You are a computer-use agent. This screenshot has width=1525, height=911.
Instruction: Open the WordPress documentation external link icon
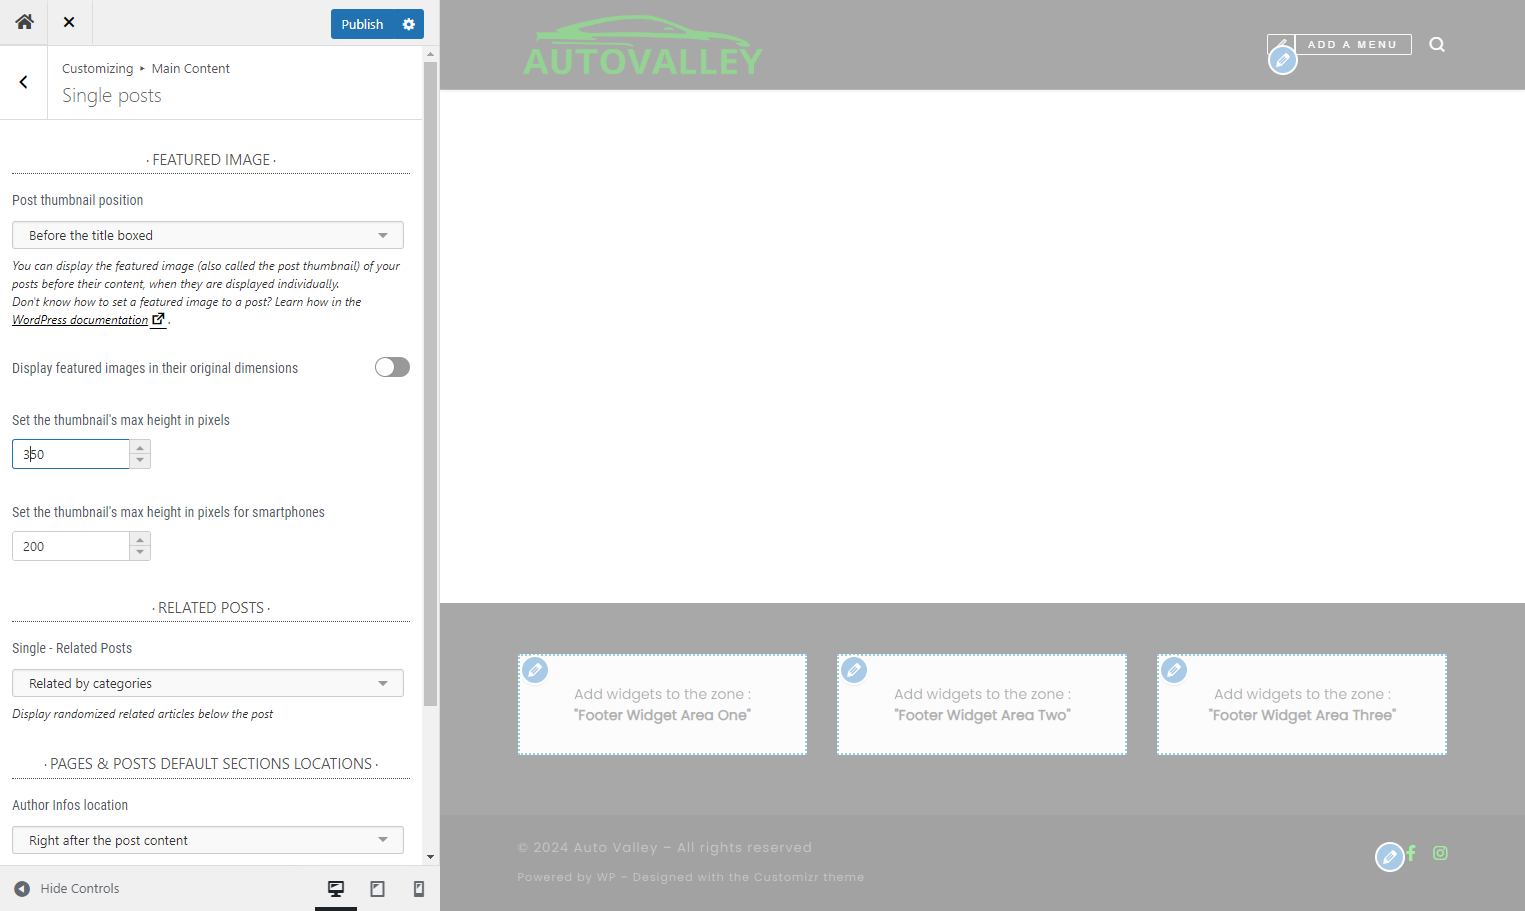click(158, 319)
